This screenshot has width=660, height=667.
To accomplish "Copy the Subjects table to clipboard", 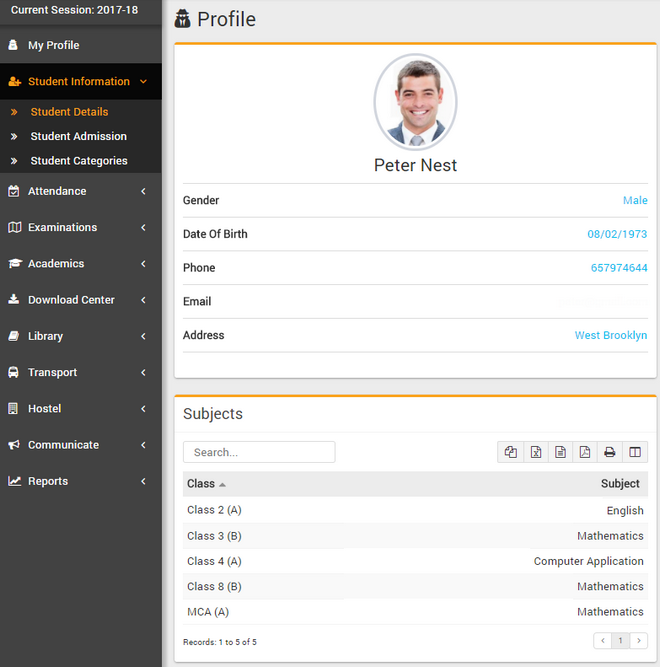I will click(x=511, y=452).
